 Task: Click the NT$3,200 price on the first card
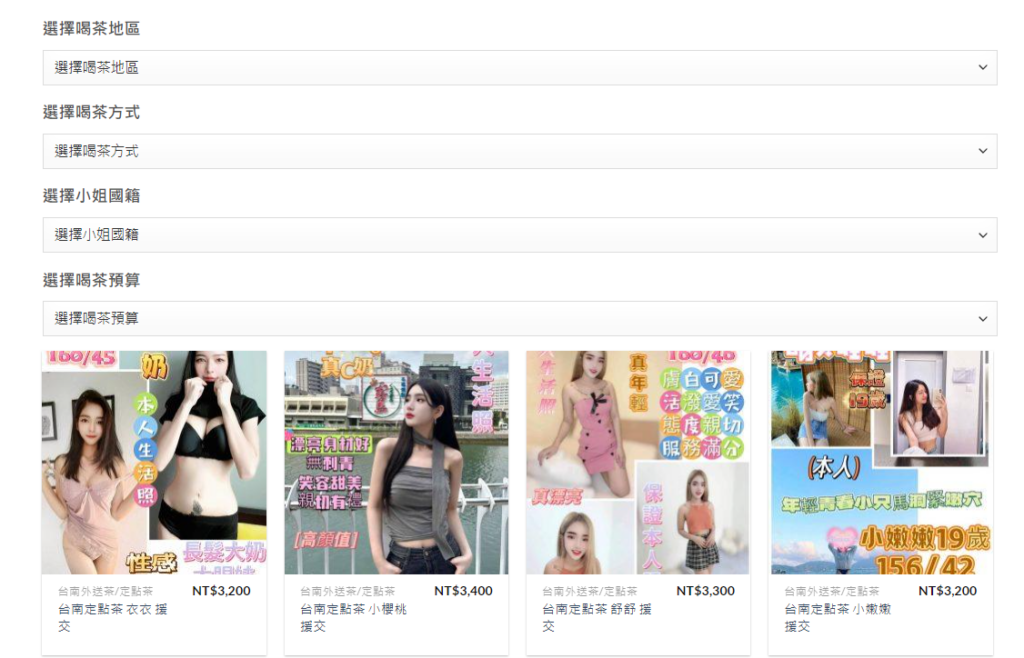221,591
